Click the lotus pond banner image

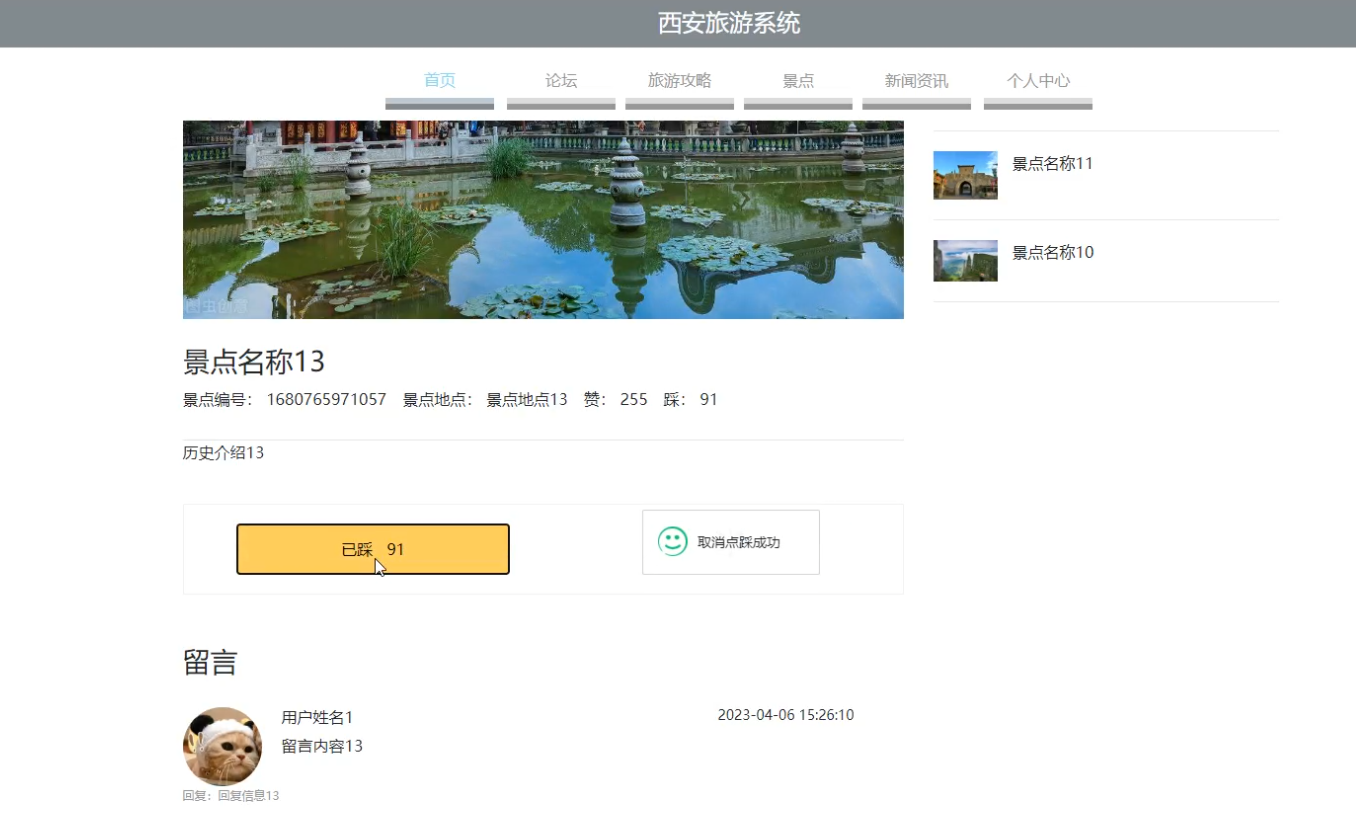coord(543,220)
